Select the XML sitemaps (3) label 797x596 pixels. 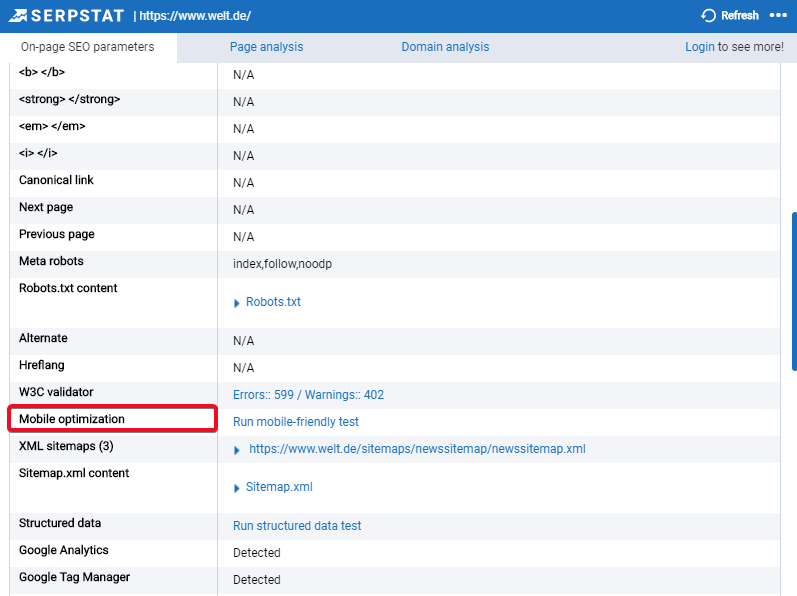point(66,446)
